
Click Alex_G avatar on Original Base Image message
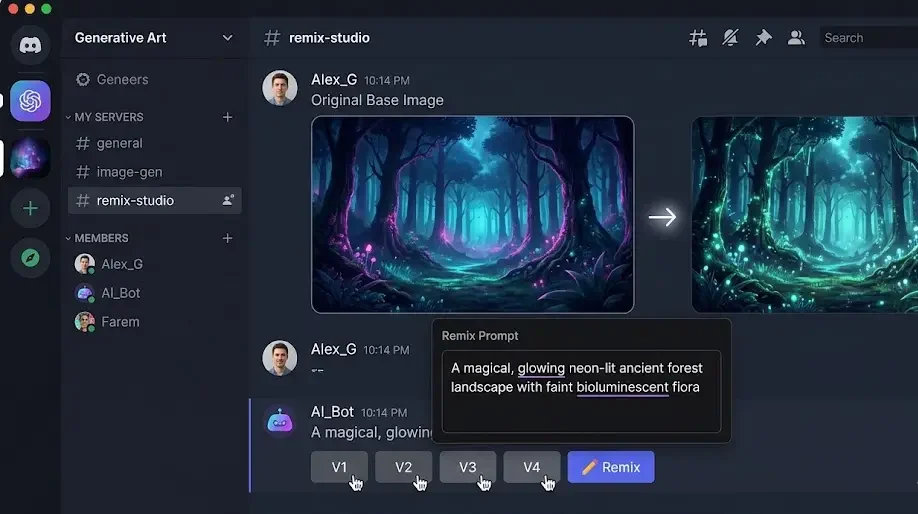280,88
